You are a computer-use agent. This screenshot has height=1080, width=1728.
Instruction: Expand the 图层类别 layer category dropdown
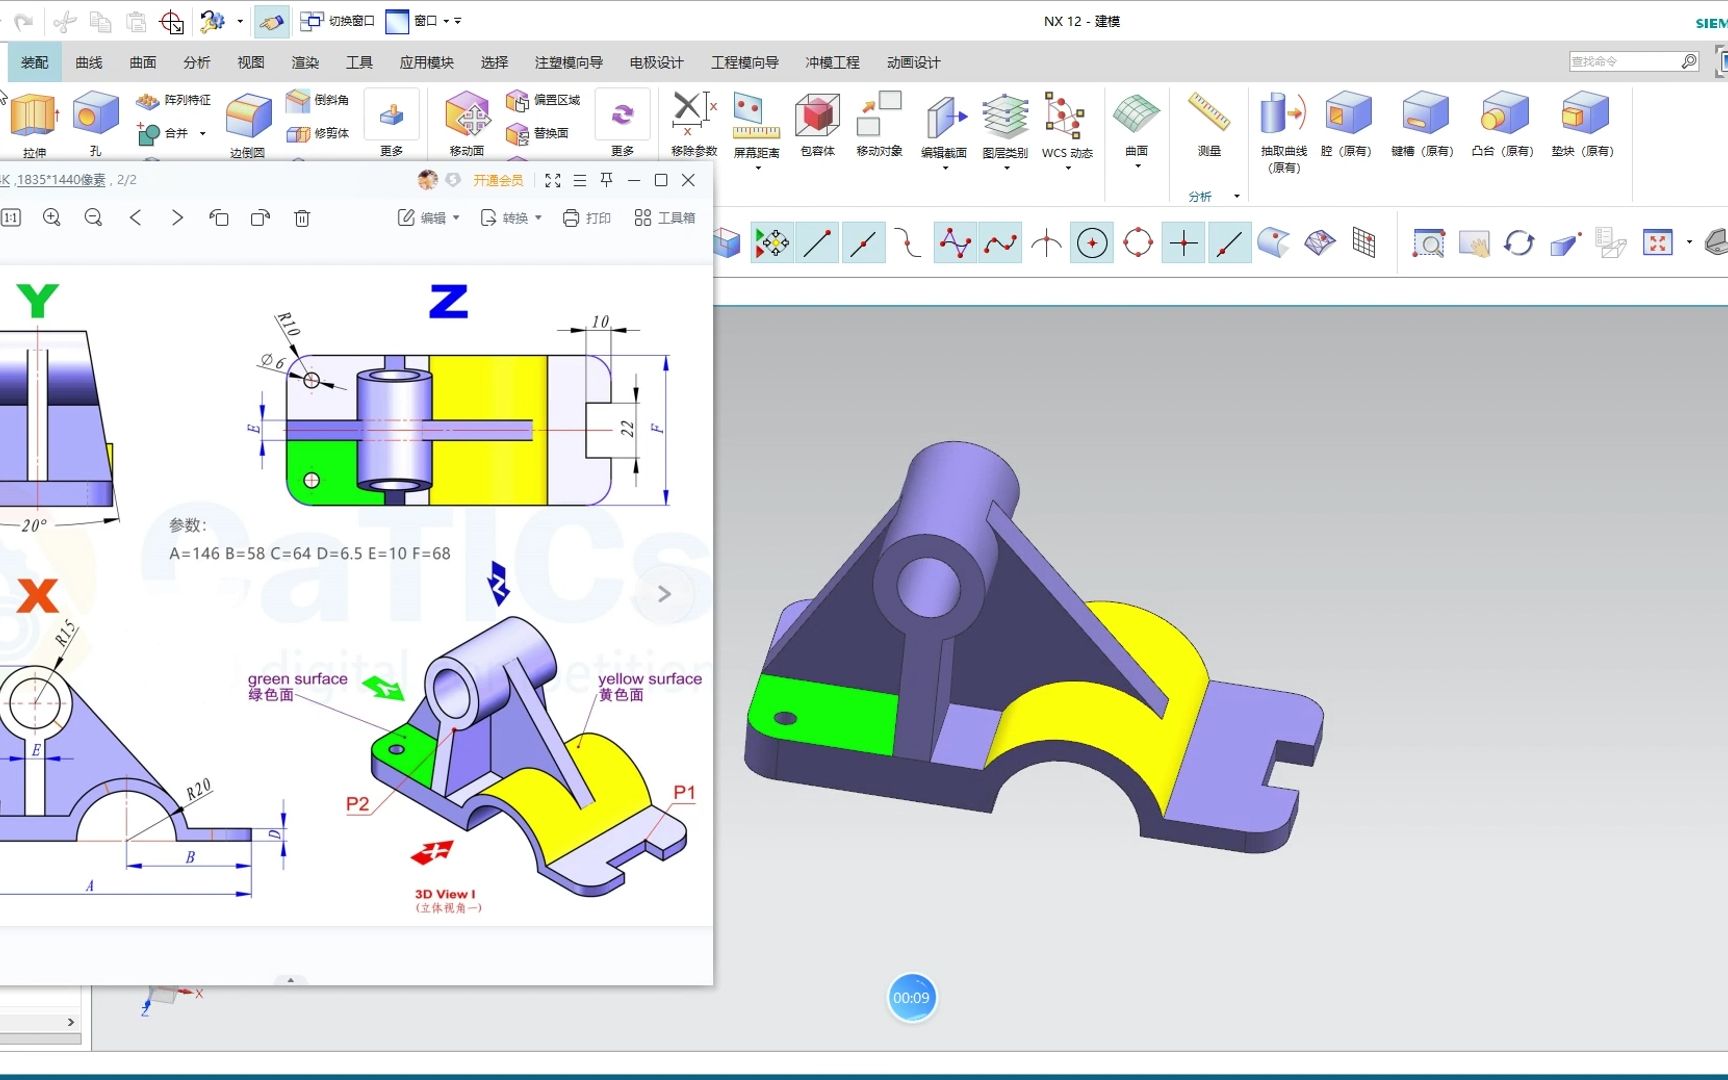tap(1005, 168)
